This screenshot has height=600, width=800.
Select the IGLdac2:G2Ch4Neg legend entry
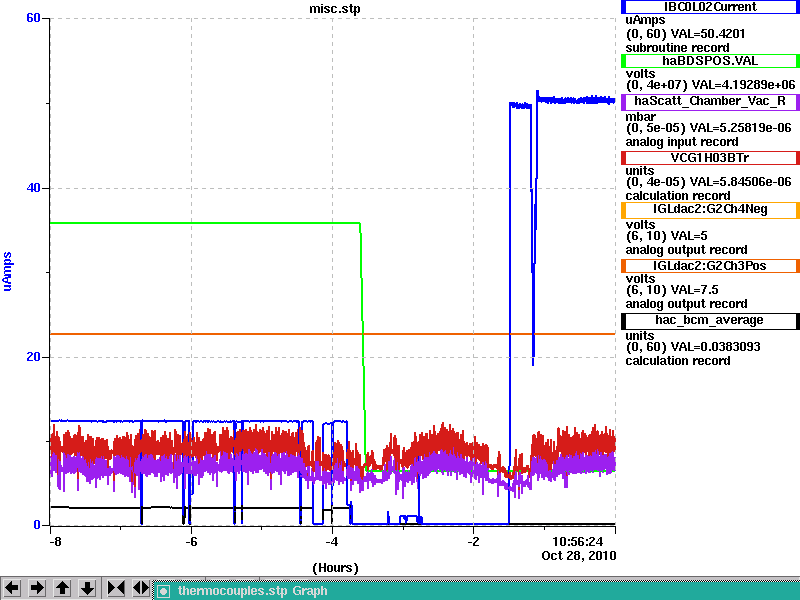pos(710,210)
